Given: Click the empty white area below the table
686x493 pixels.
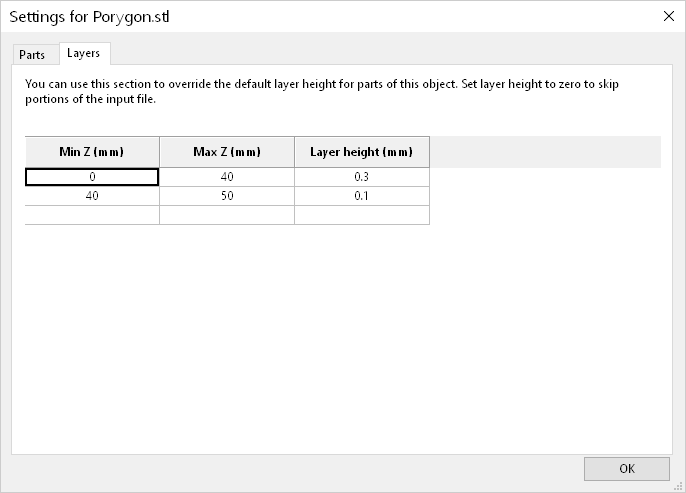Looking at the screenshot, I should (340, 340).
